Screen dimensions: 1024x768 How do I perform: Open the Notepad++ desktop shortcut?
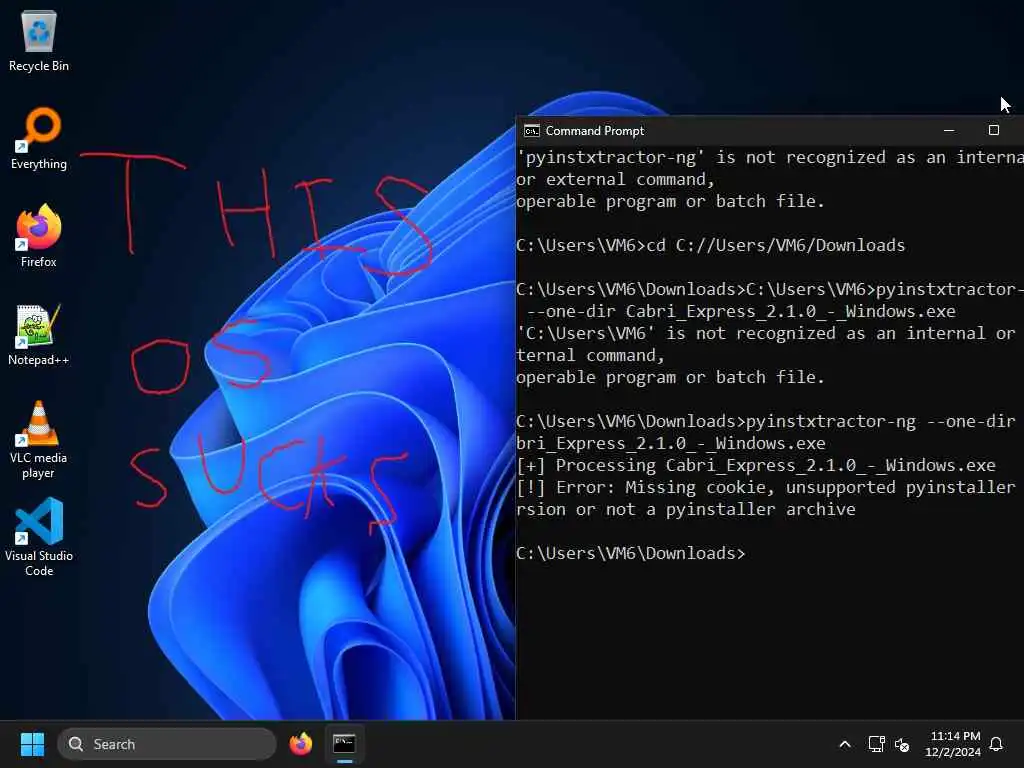pyautogui.click(x=39, y=334)
